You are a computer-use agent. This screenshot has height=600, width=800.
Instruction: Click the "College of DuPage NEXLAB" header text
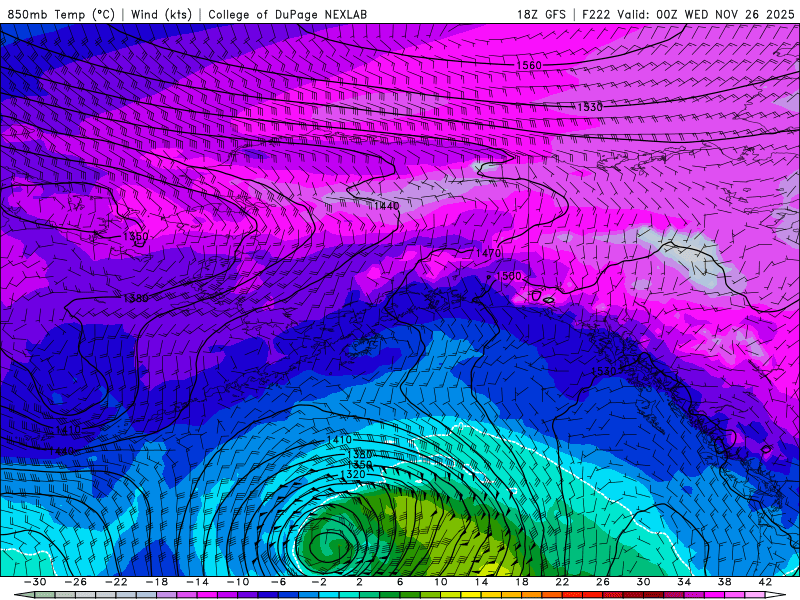coord(287,14)
